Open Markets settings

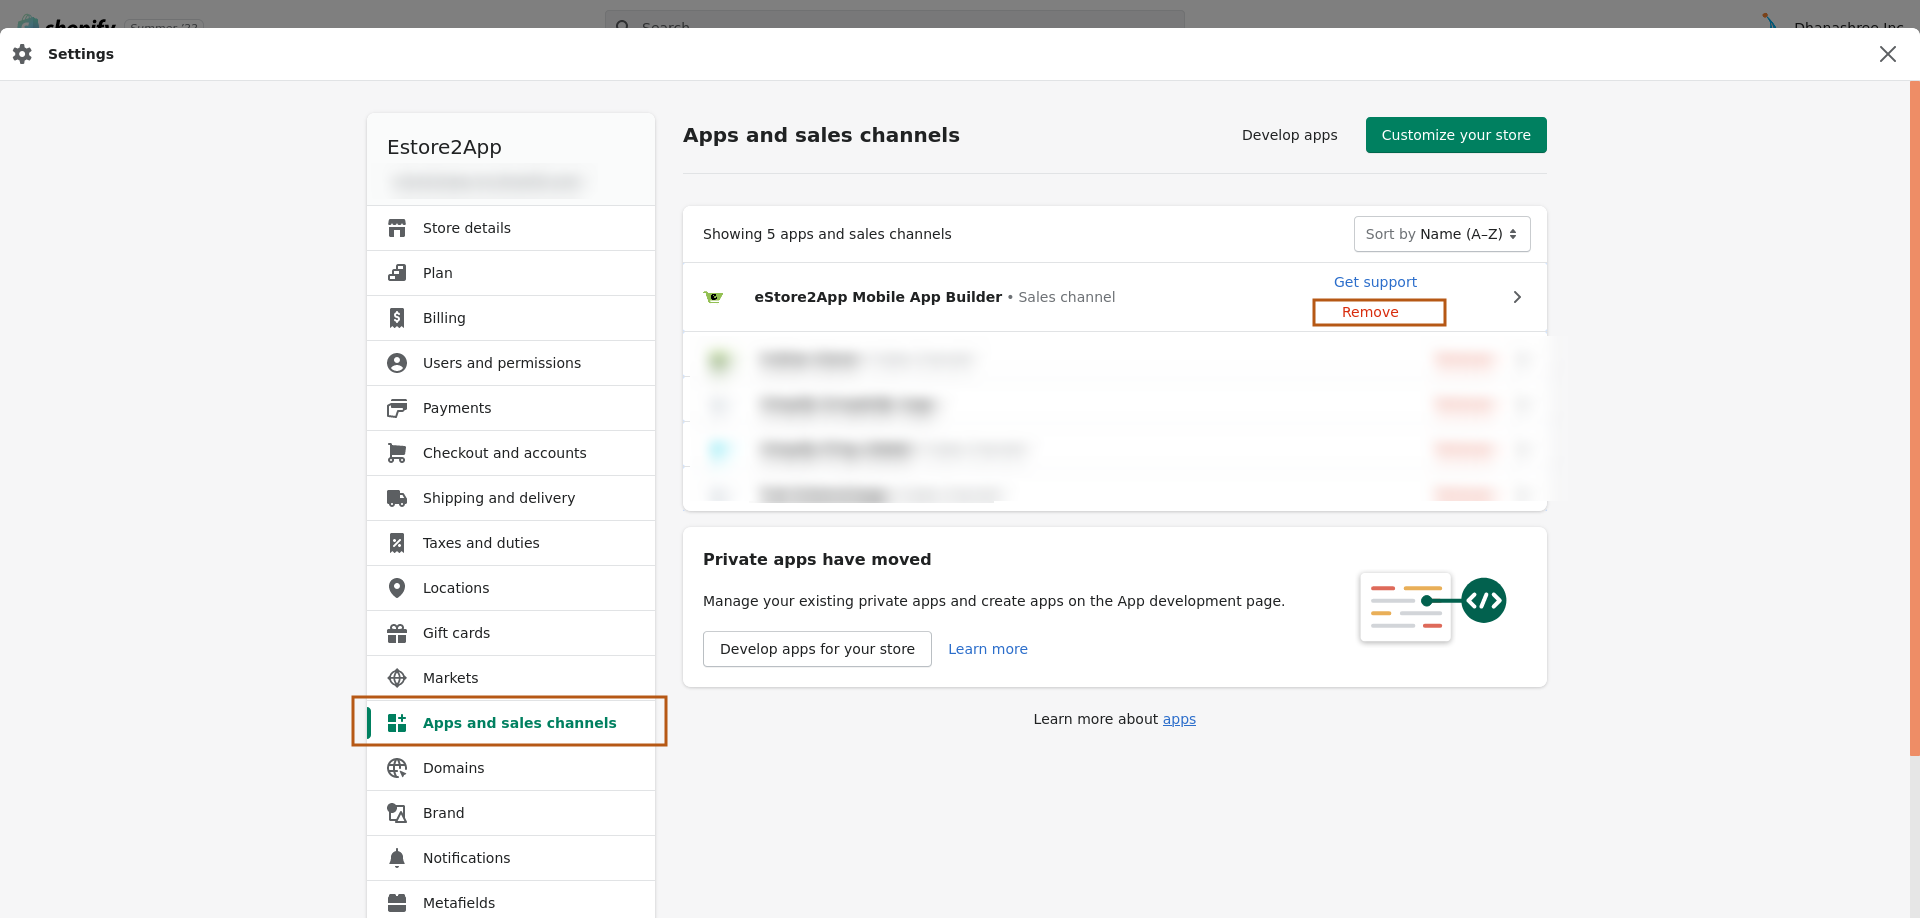511,678
